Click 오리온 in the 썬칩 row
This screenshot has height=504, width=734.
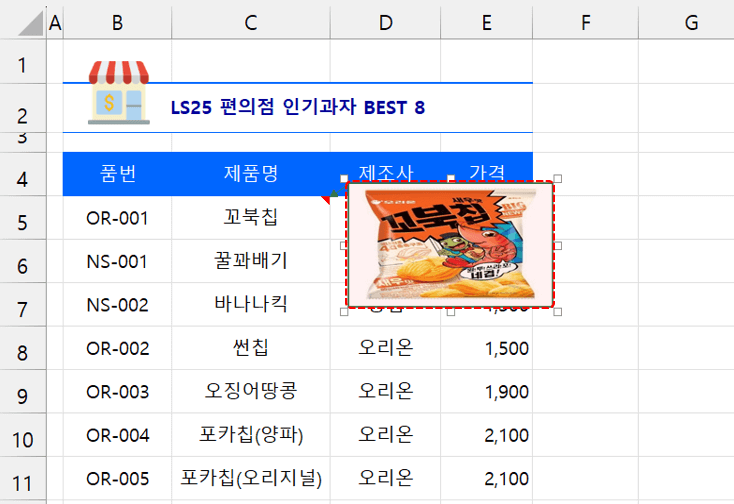coord(385,349)
